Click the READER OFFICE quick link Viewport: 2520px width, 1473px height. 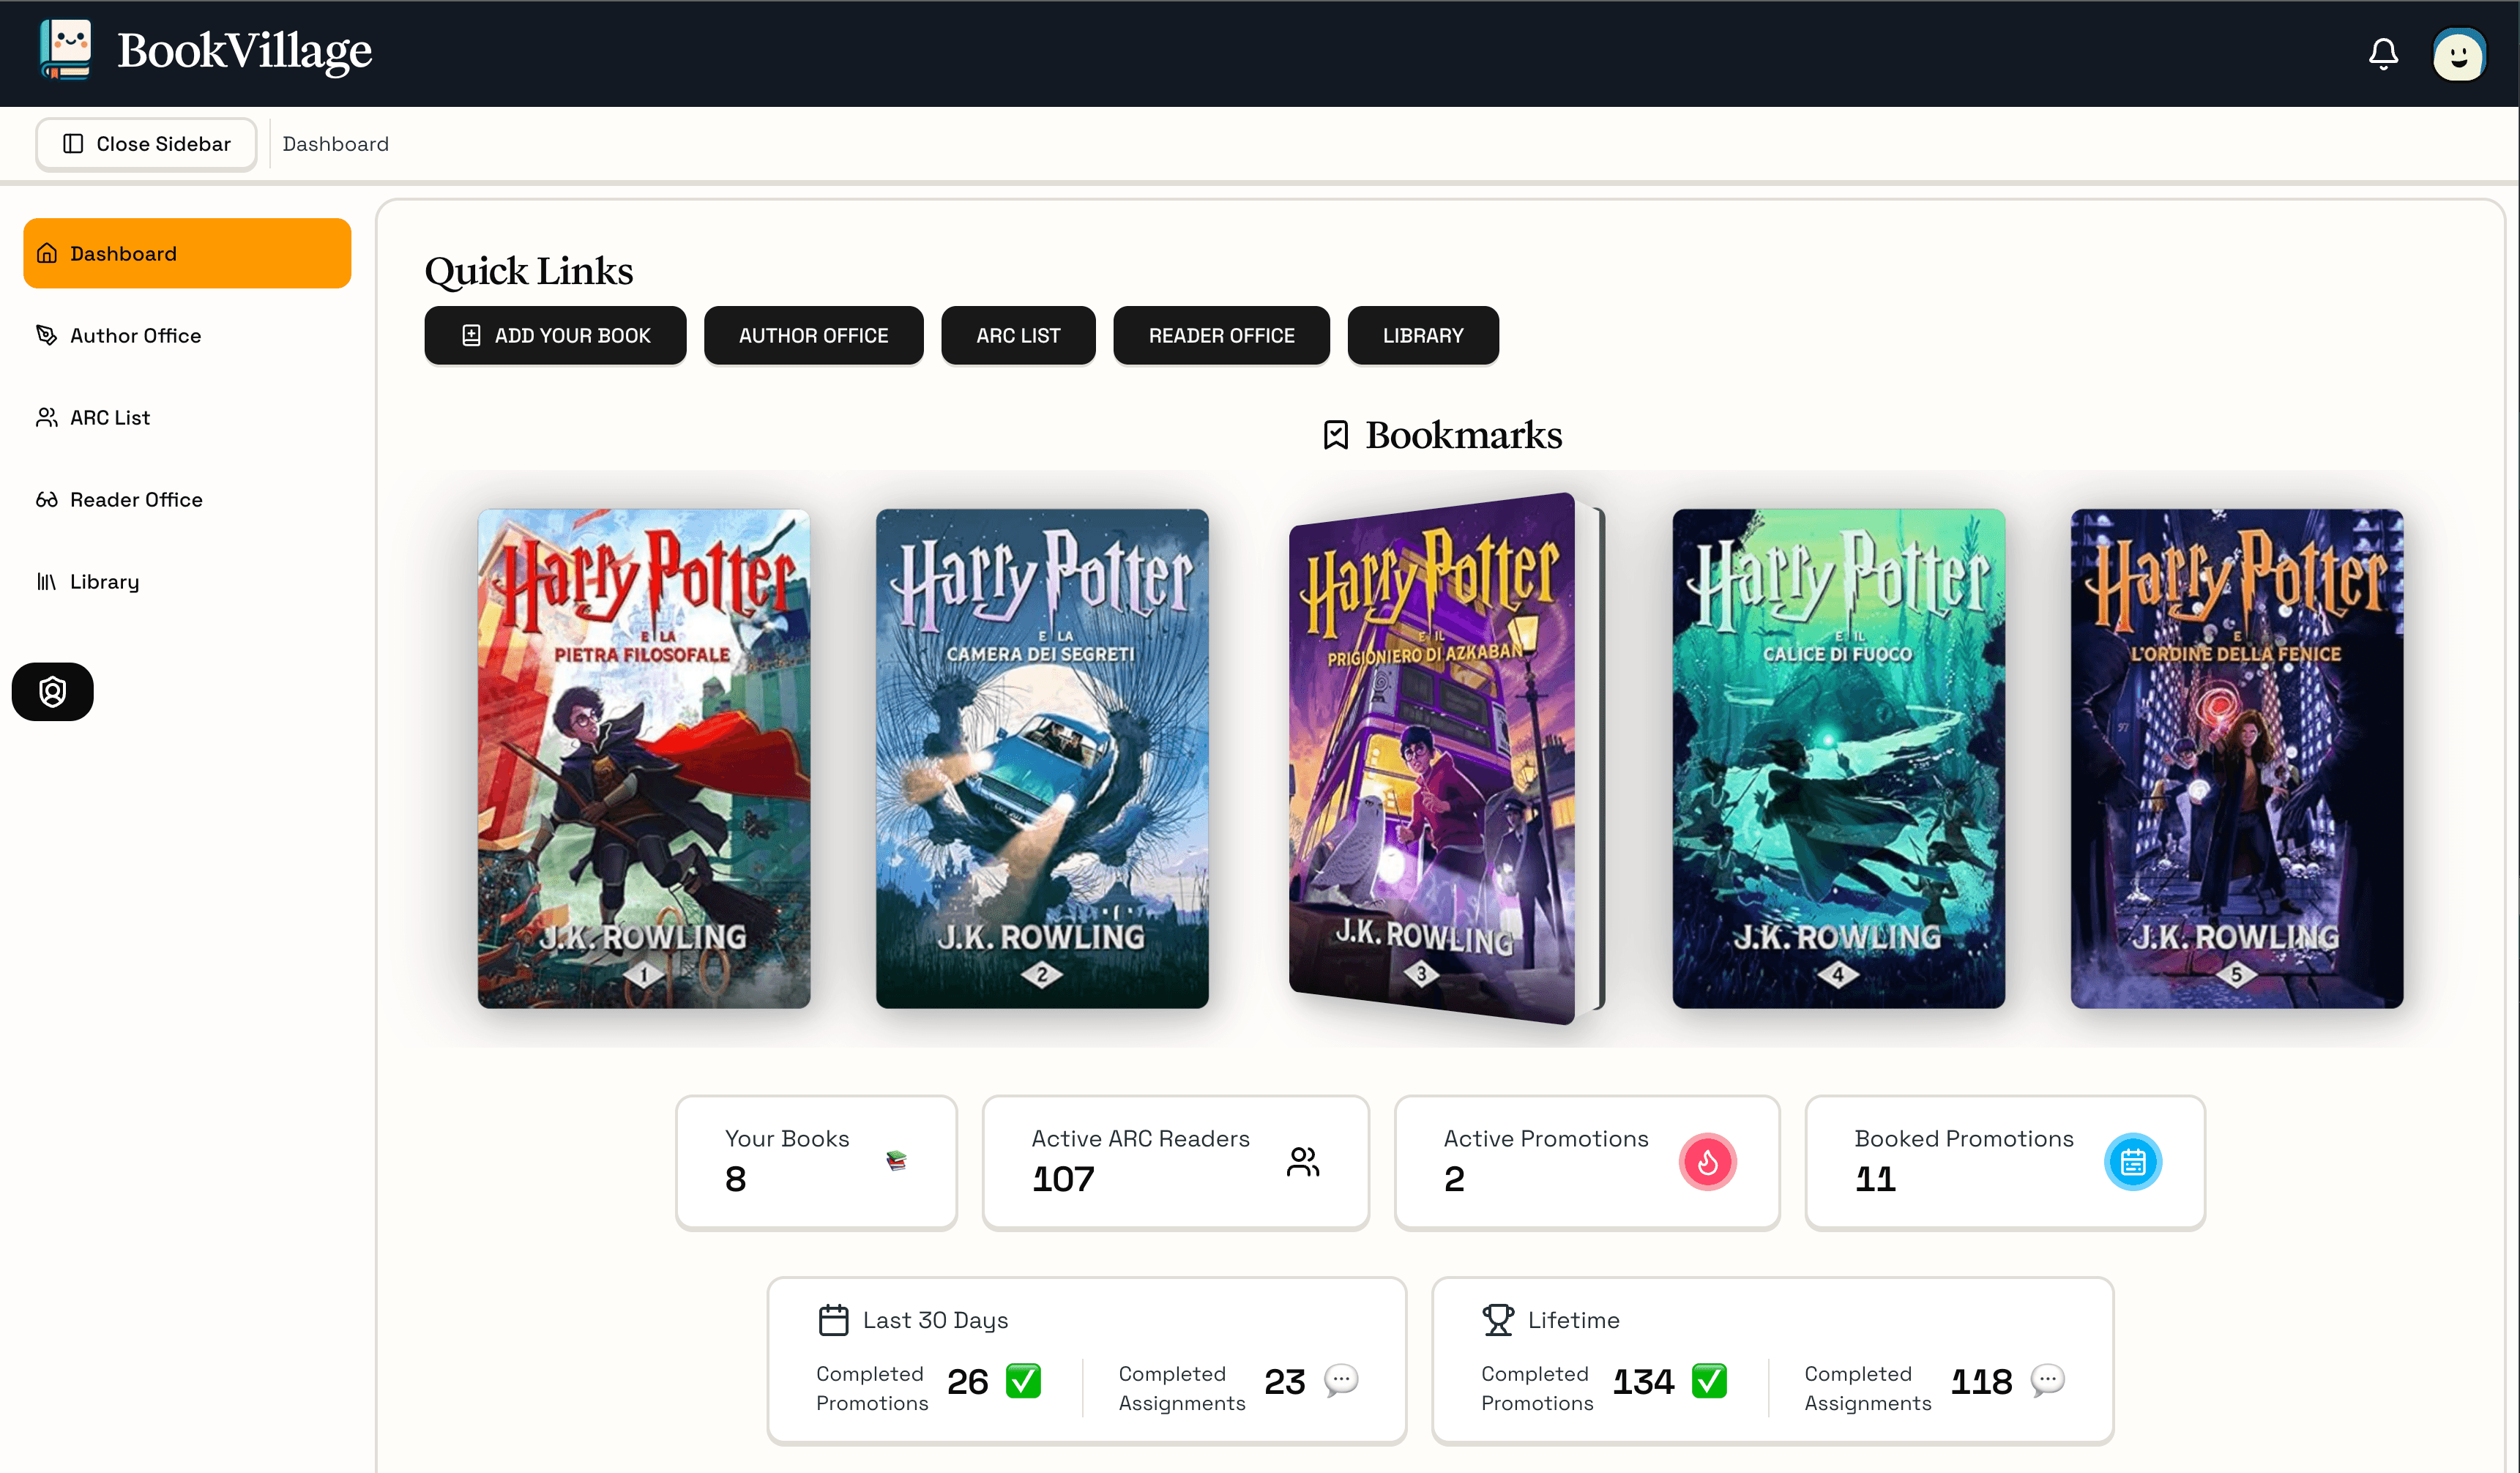point(1221,336)
